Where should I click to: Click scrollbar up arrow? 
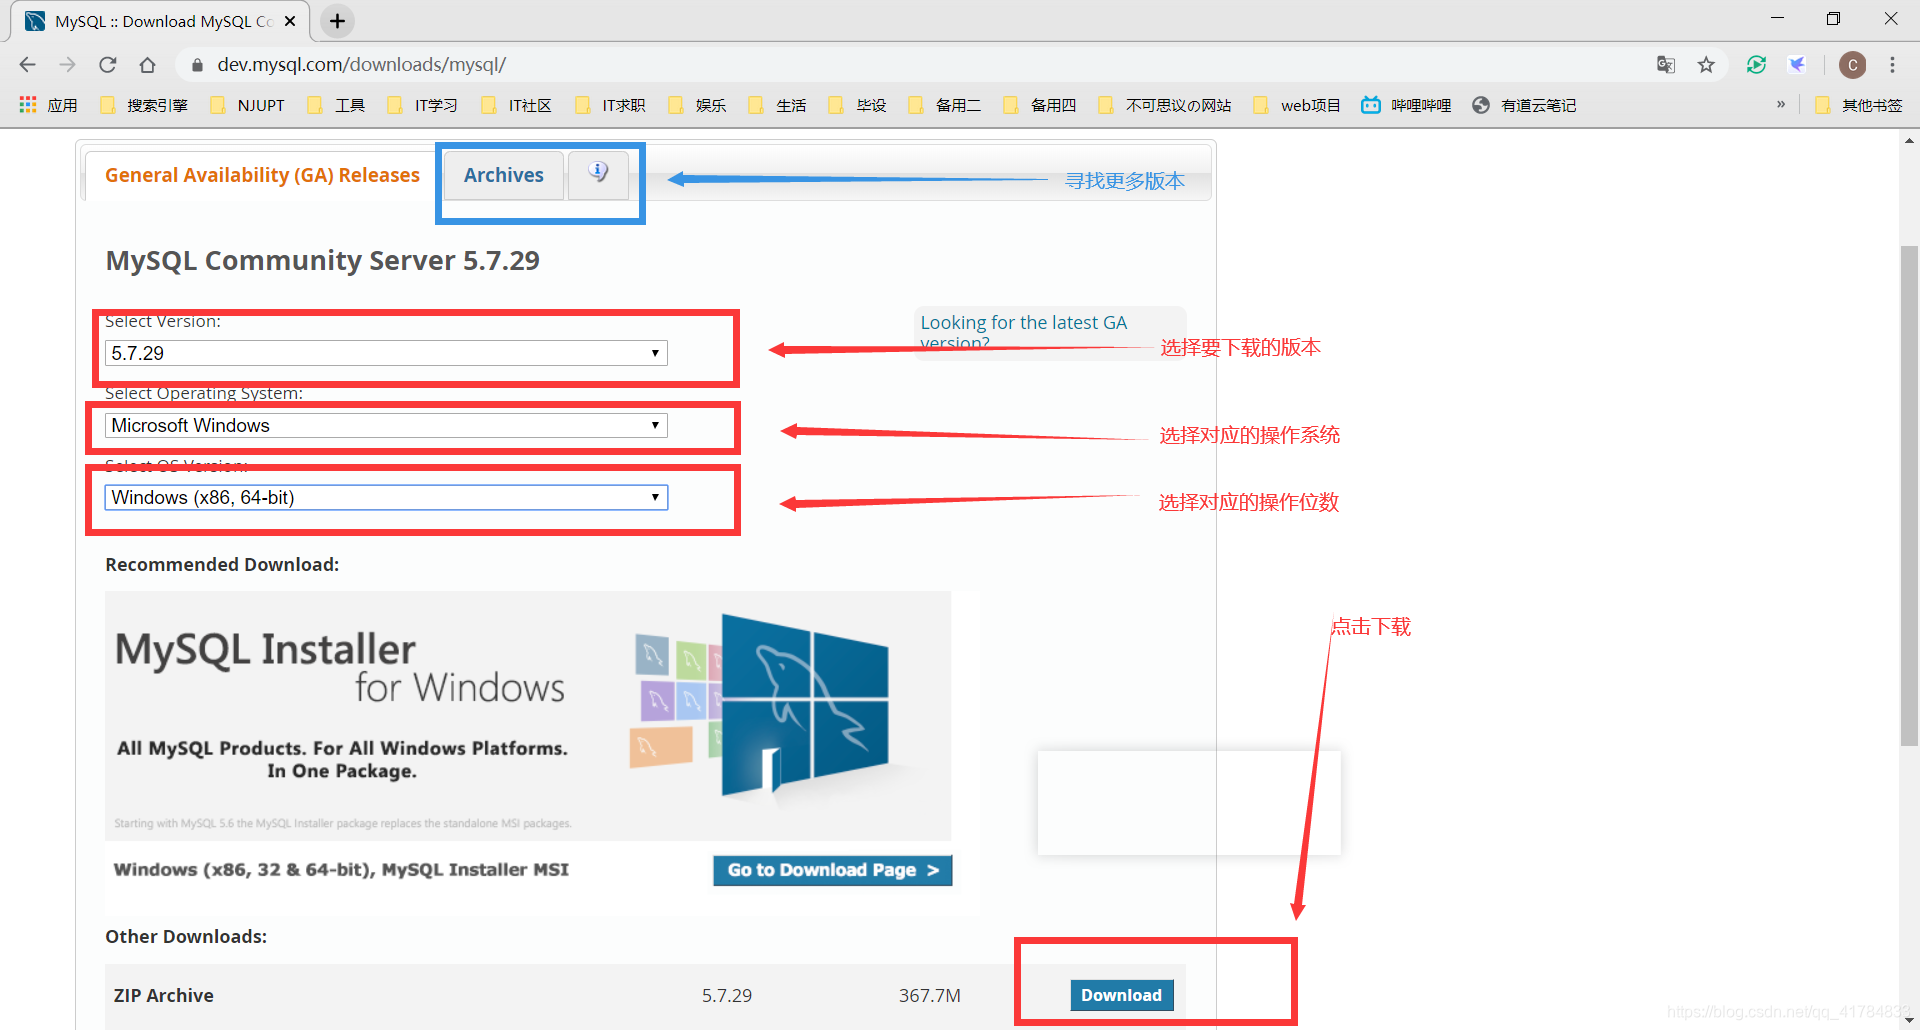click(1909, 141)
